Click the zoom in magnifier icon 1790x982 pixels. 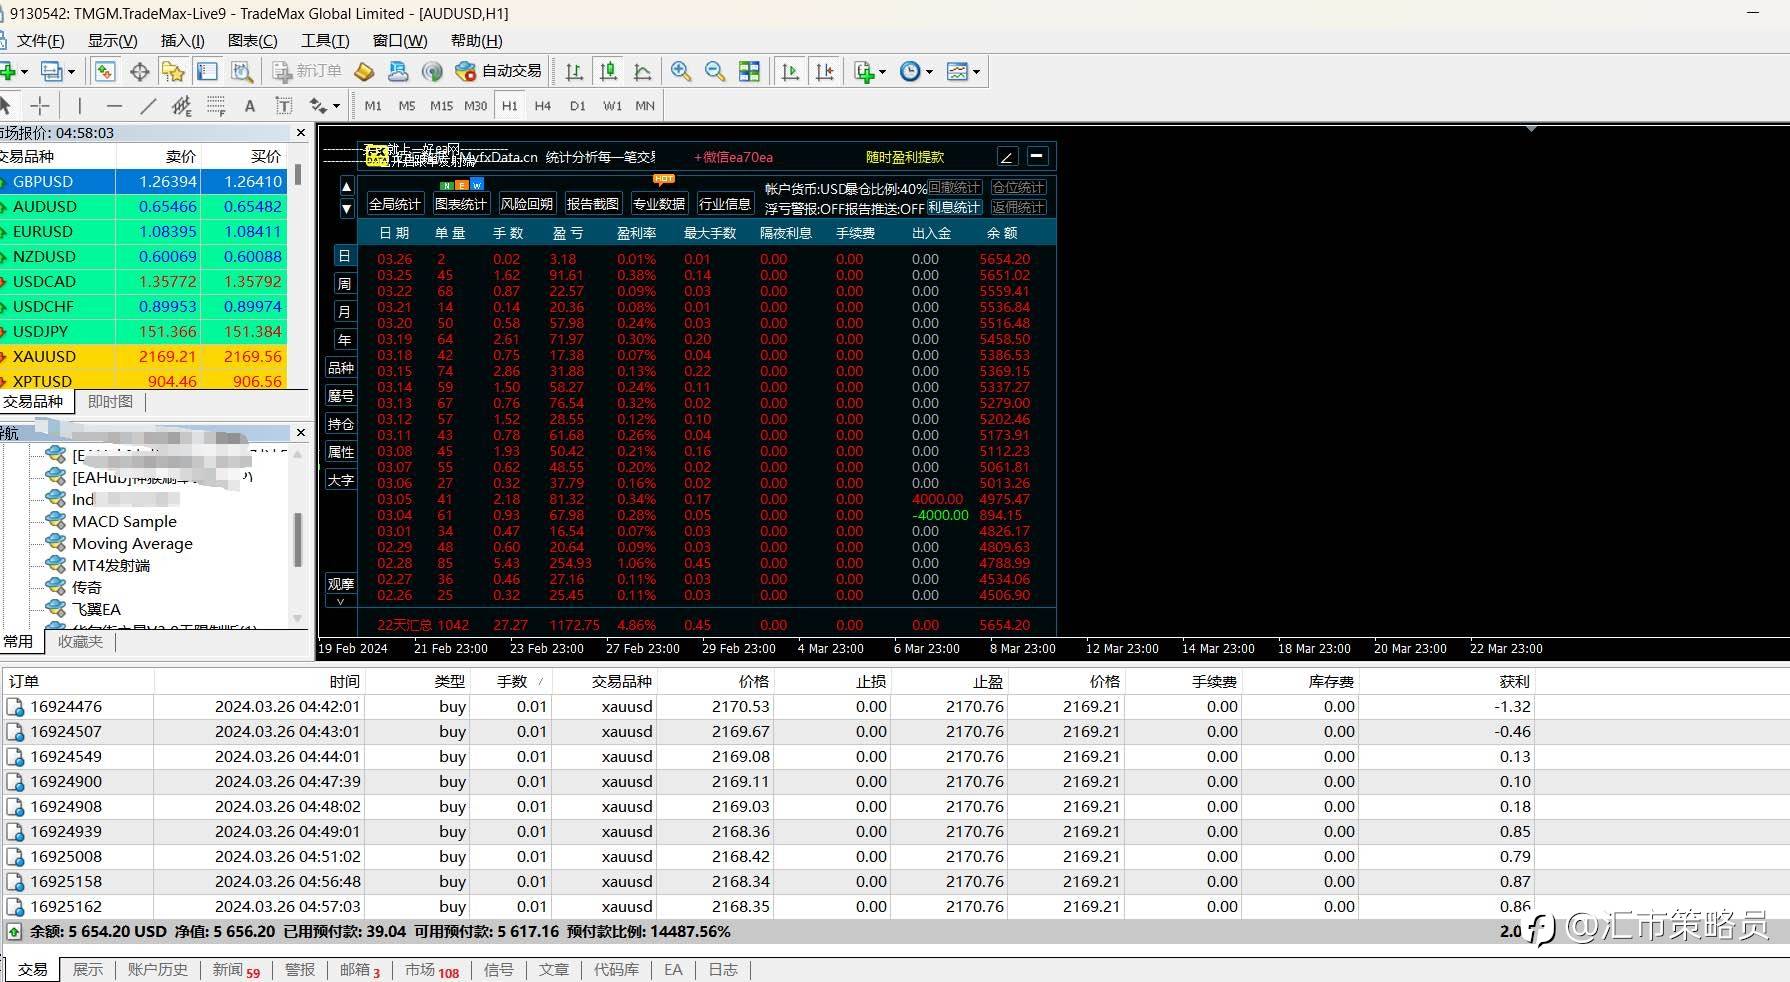[x=681, y=71]
